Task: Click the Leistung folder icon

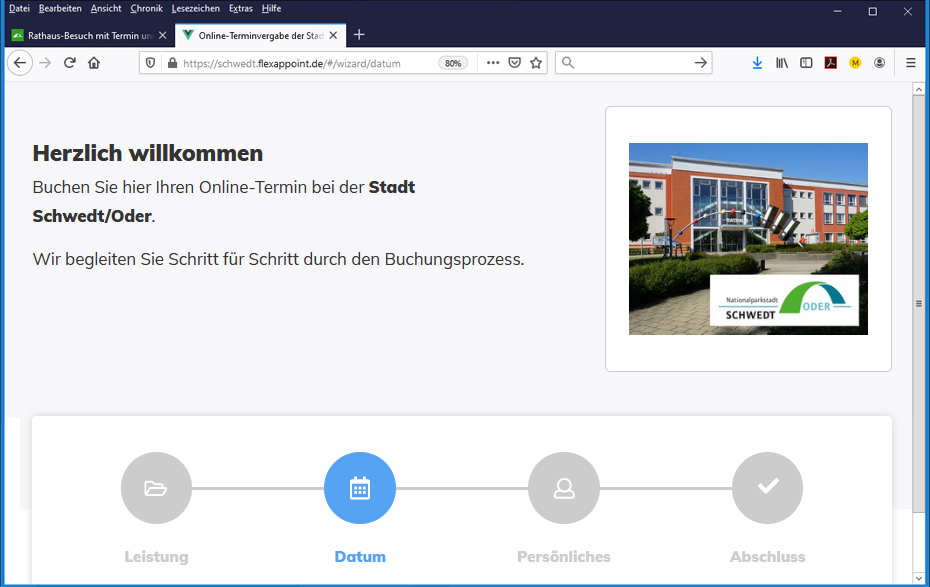Action: tap(156, 488)
